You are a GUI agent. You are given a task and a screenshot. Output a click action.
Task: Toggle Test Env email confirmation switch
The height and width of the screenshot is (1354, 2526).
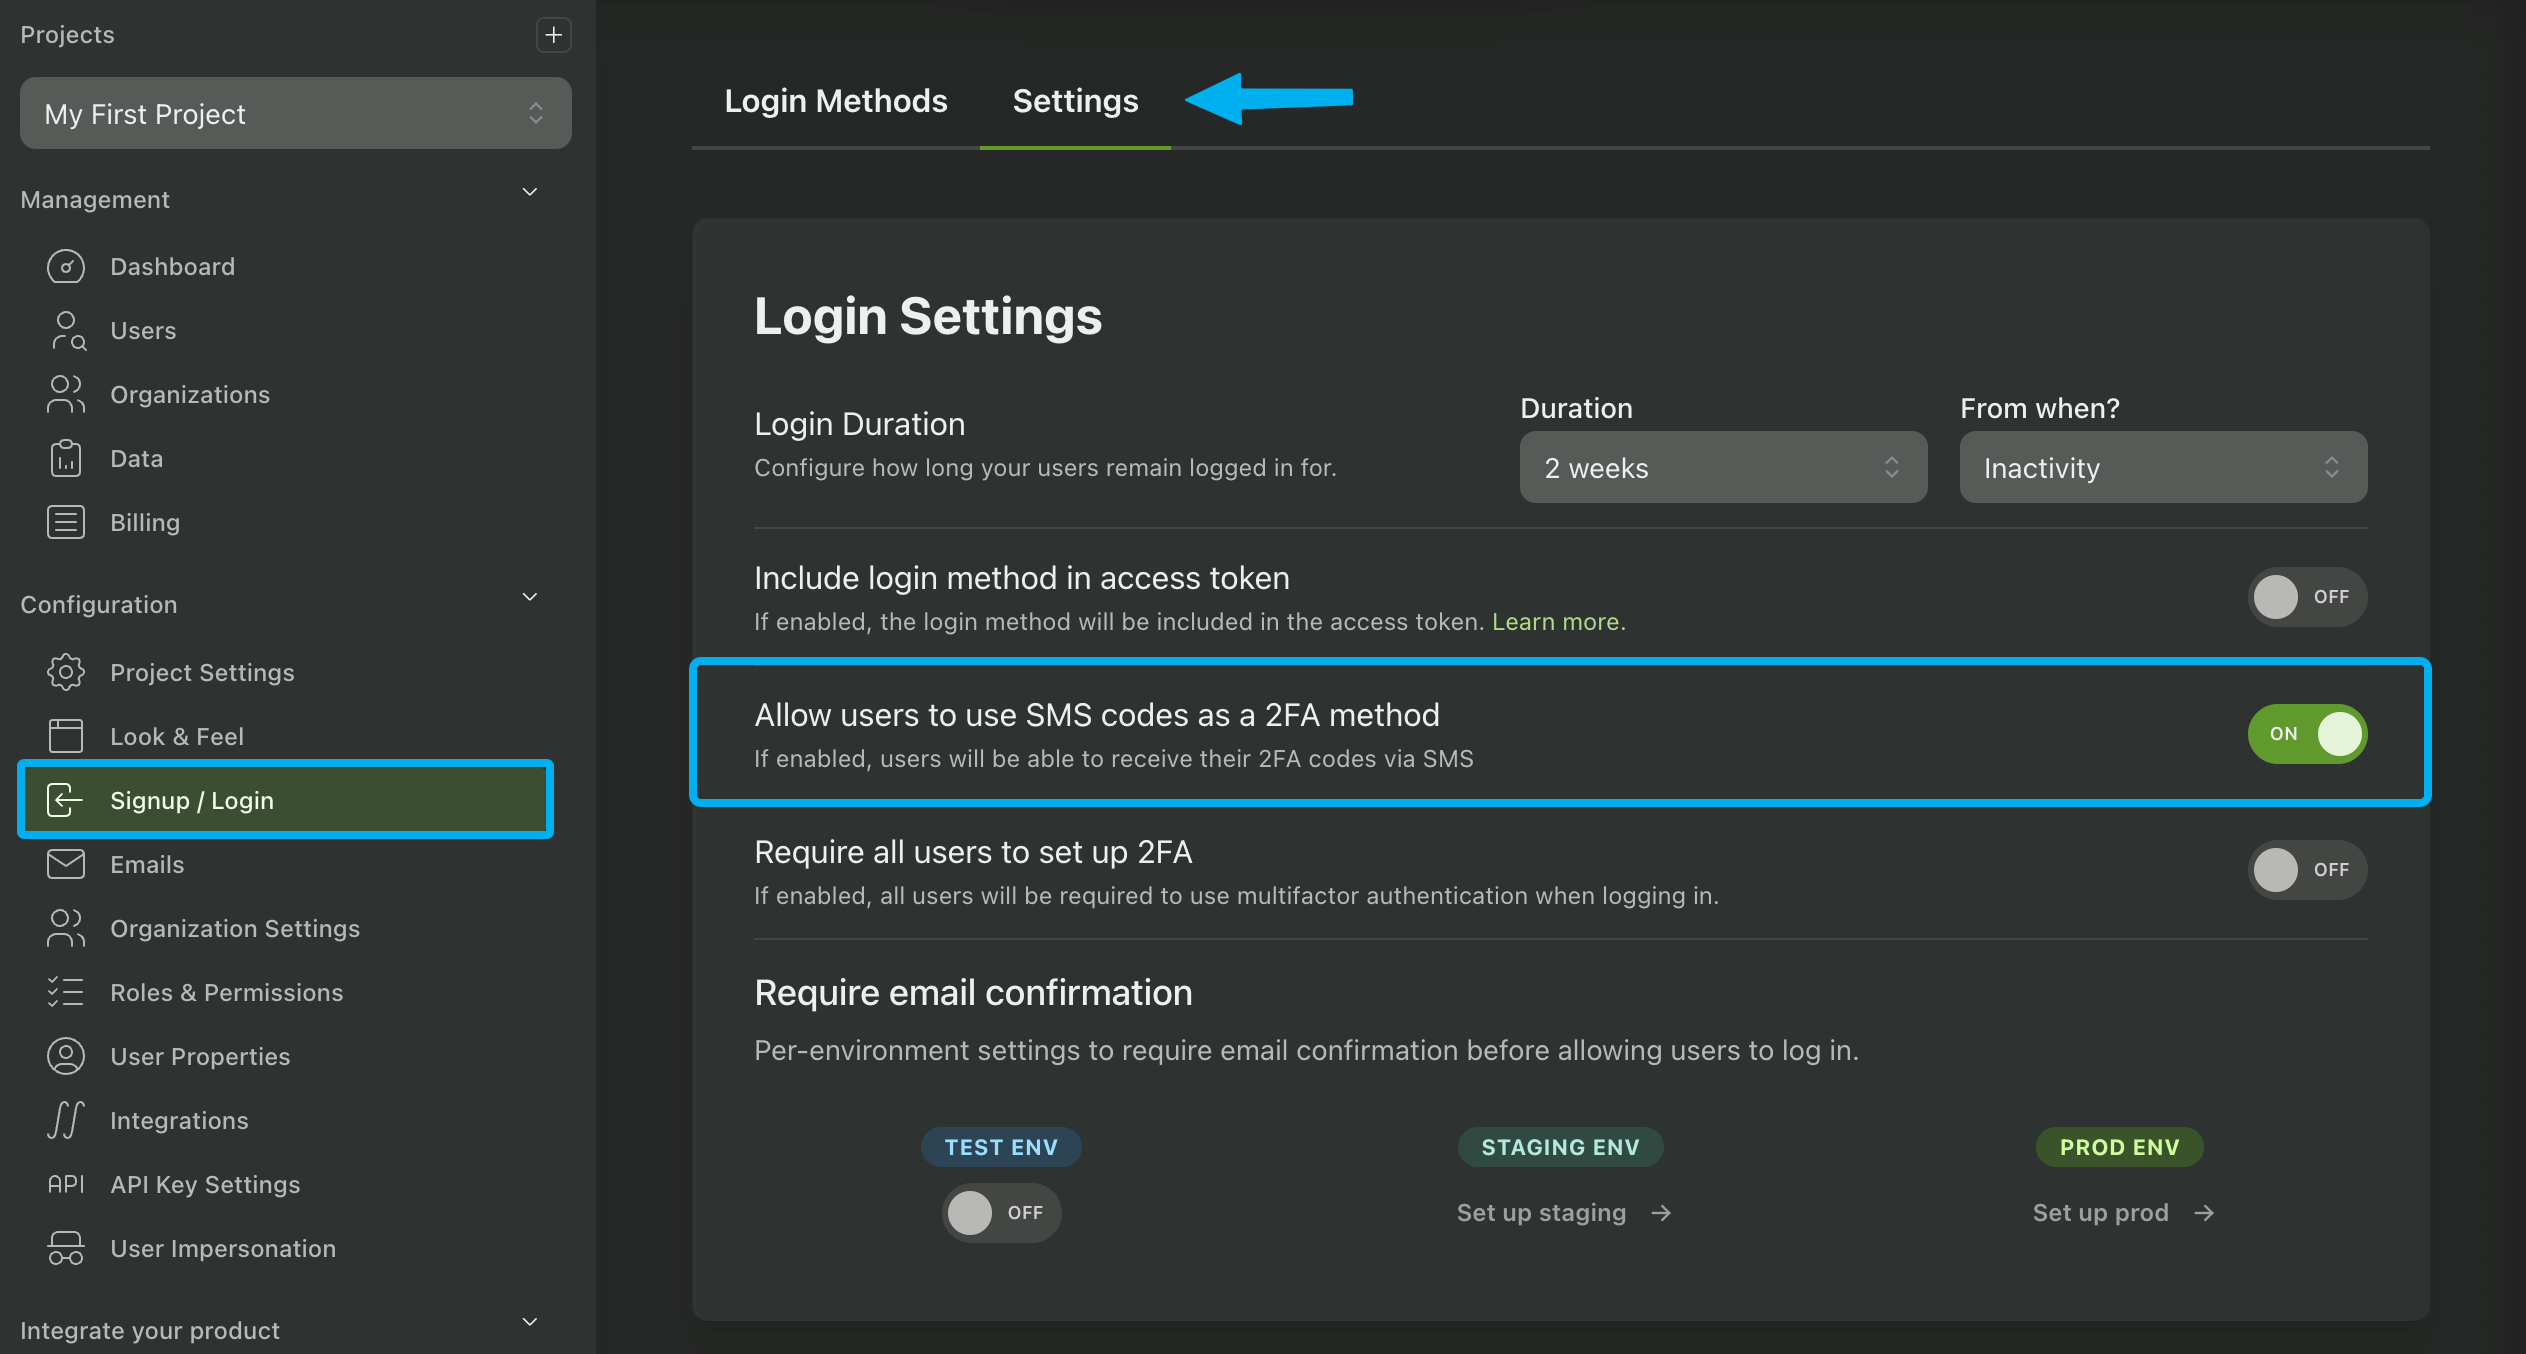[x=1000, y=1213]
